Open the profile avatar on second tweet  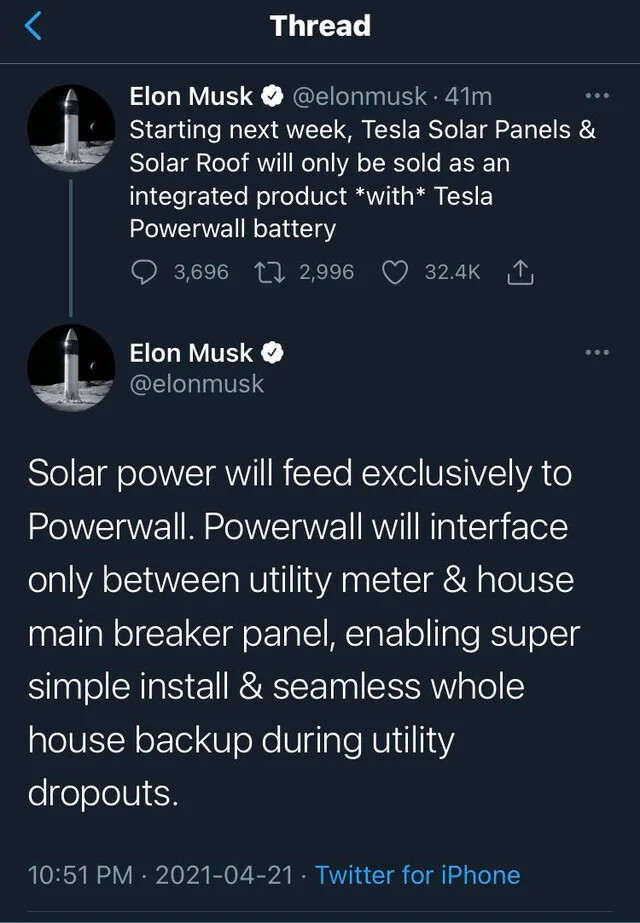click(71, 368)
